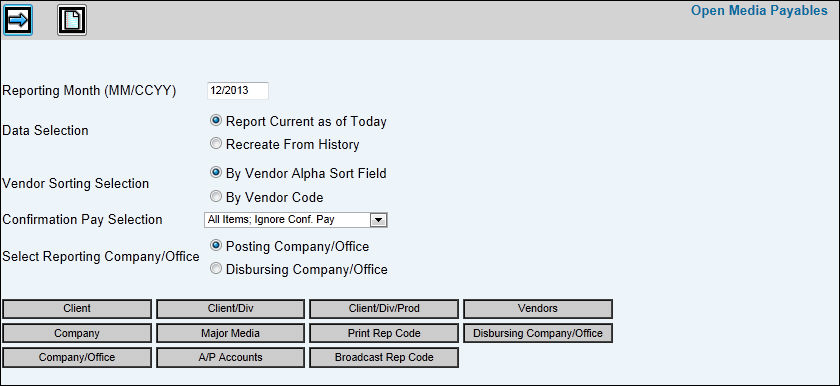The width and height of the screenshot is (840, 386).
Task: Click the Client button
Action: (x=77, y=309)
